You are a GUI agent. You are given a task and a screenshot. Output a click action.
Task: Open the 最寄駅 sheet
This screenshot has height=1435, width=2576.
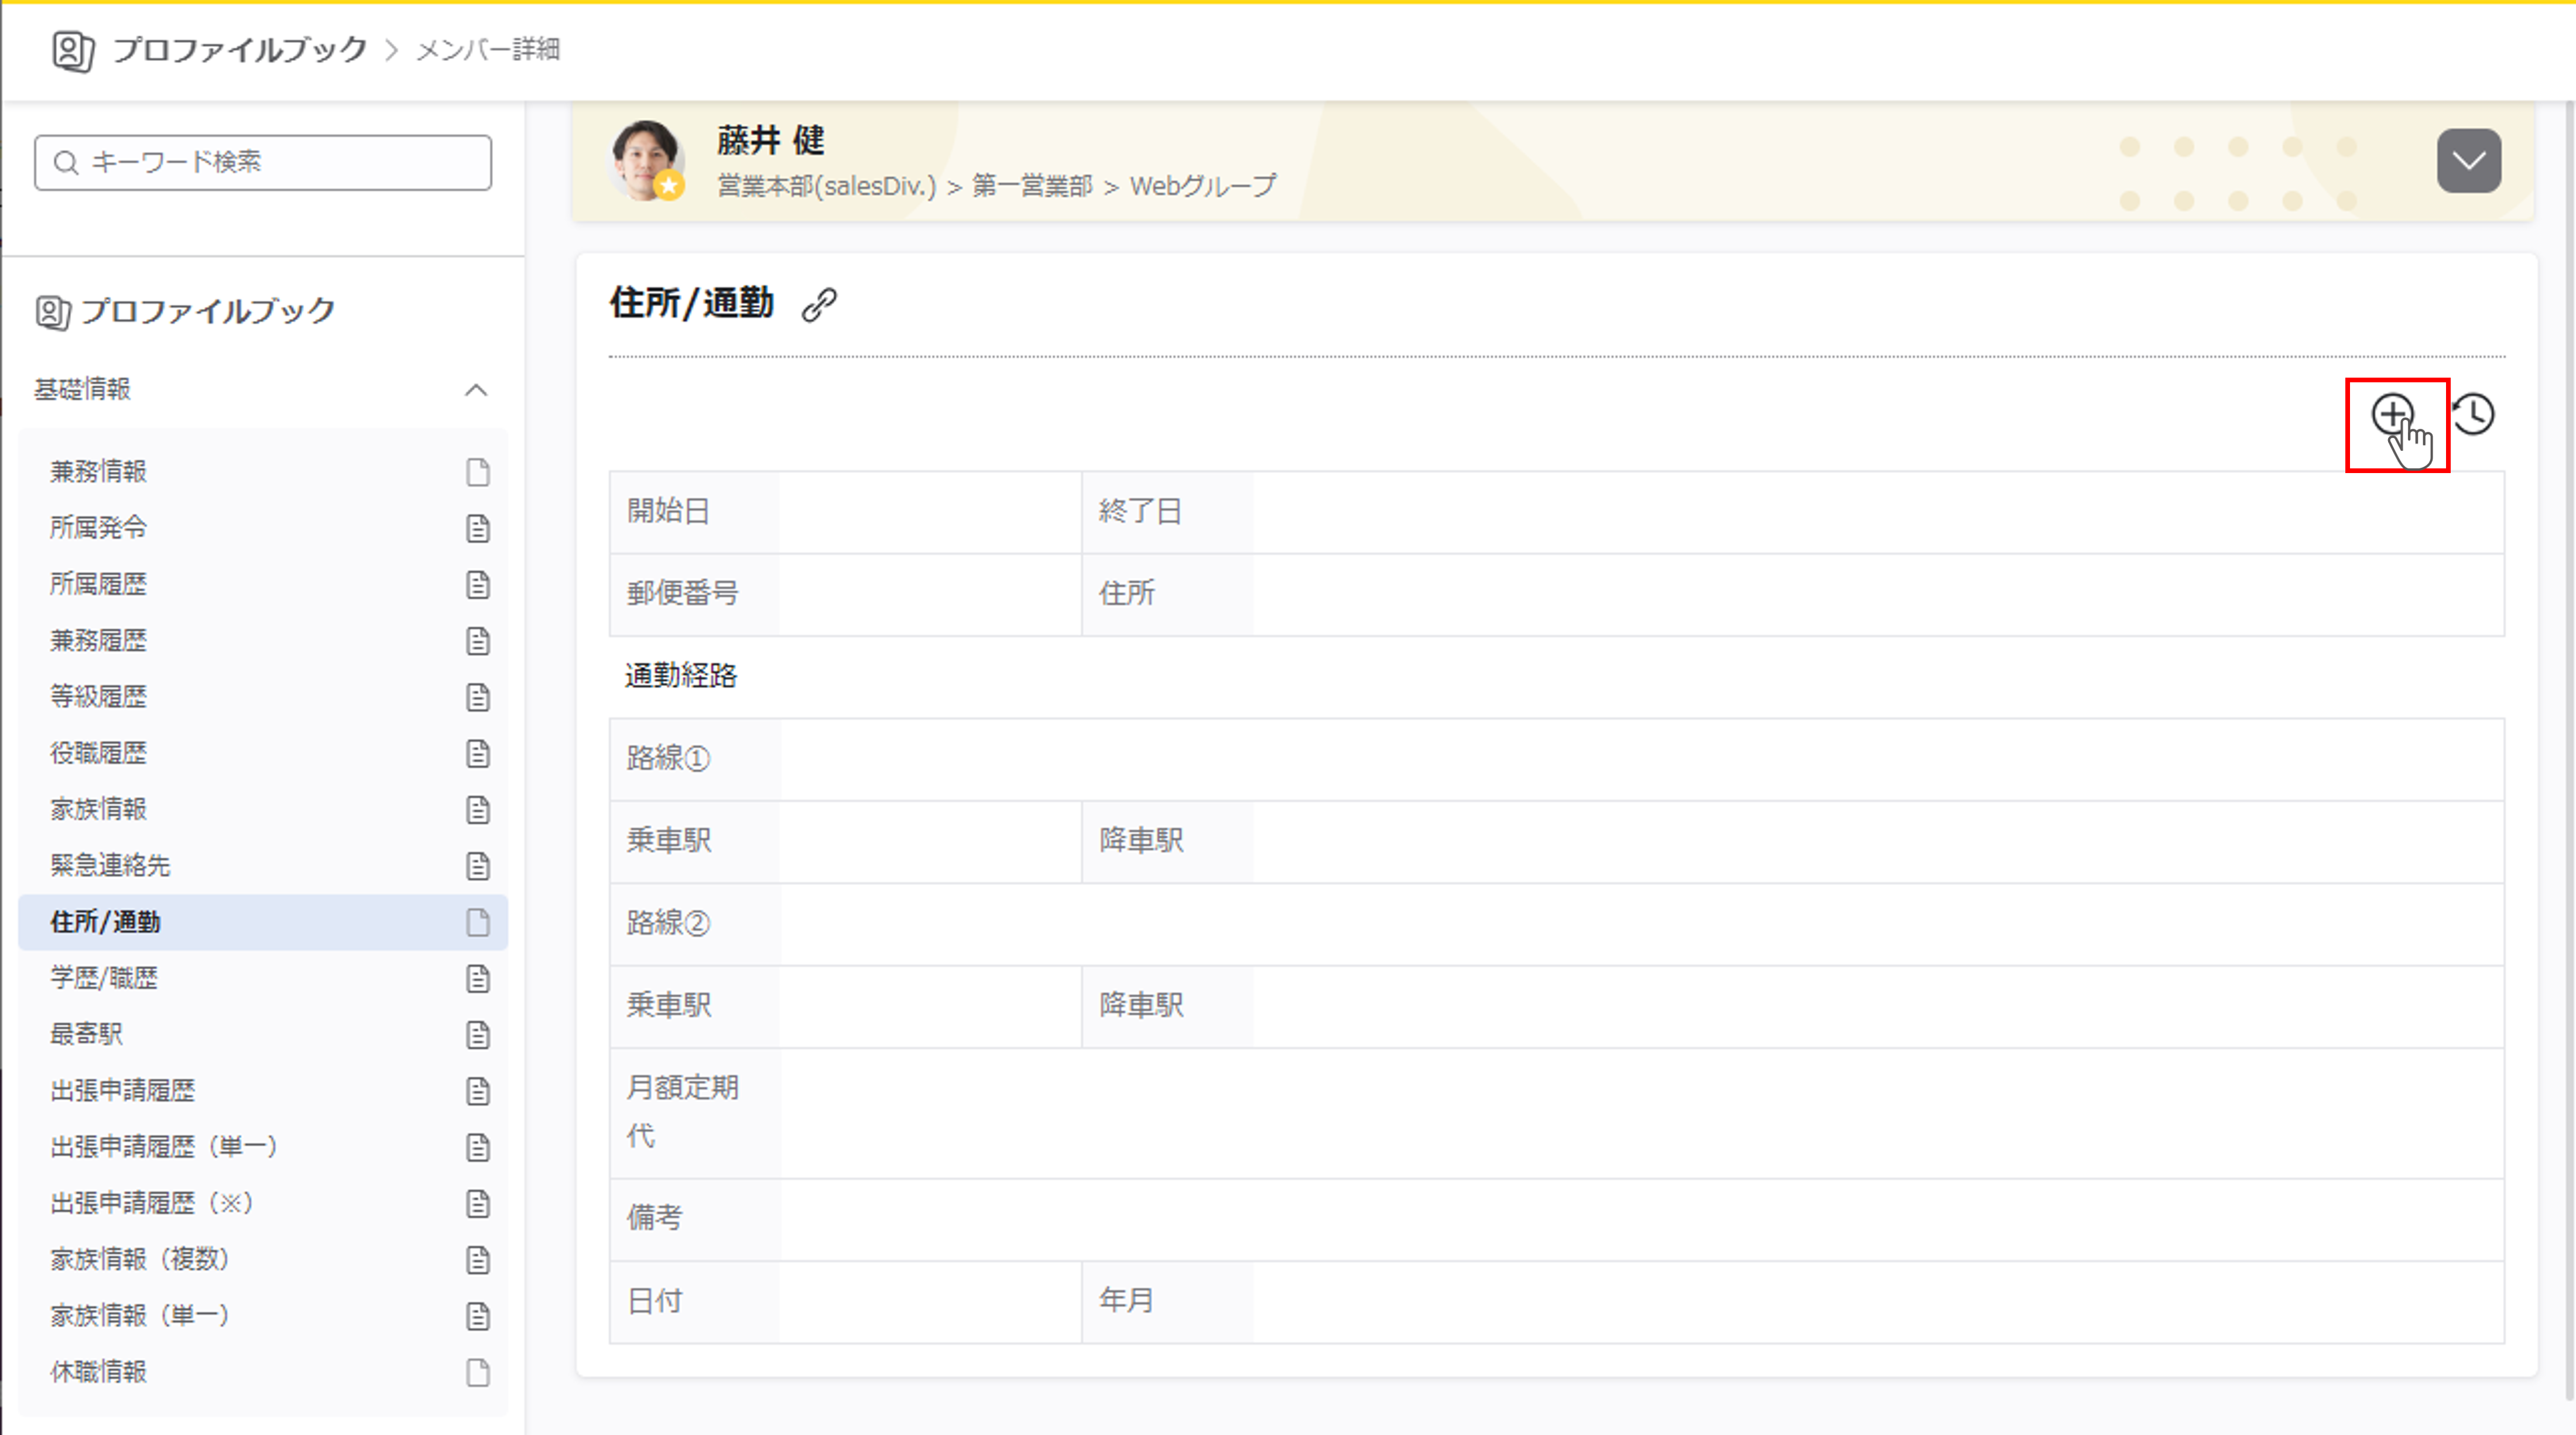263,1034
